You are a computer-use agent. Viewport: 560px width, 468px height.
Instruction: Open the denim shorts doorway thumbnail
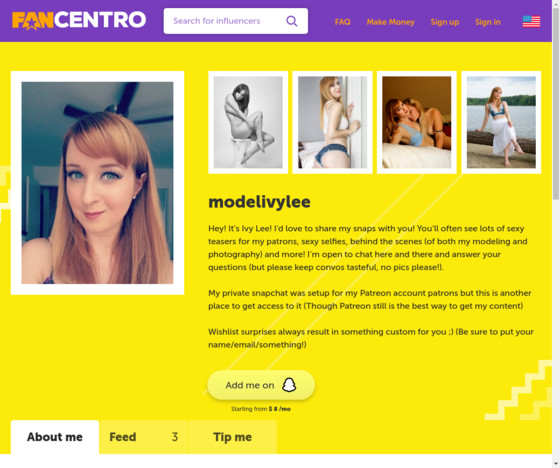tap(332, 123)
